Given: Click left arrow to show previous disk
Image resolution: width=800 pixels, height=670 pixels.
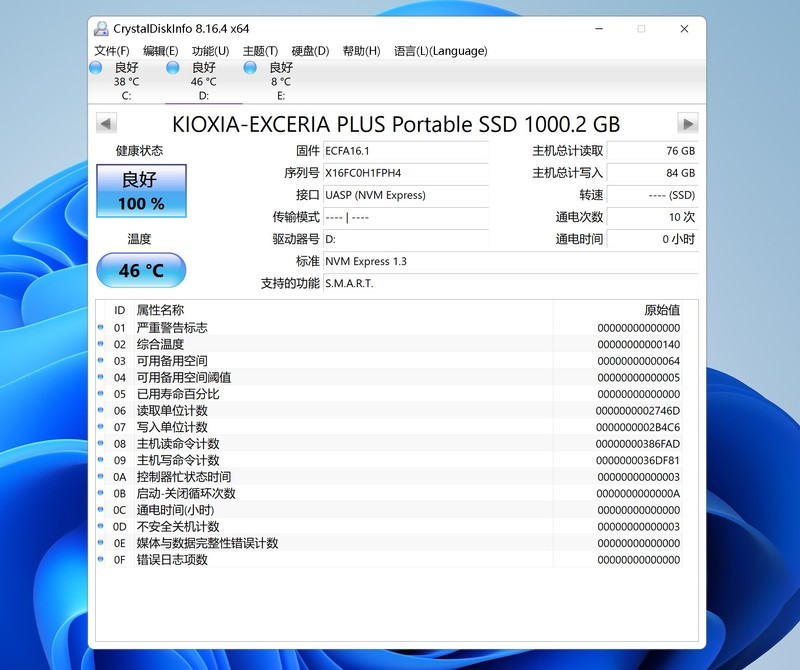Looking at the screenshot, I should point(107,123).
